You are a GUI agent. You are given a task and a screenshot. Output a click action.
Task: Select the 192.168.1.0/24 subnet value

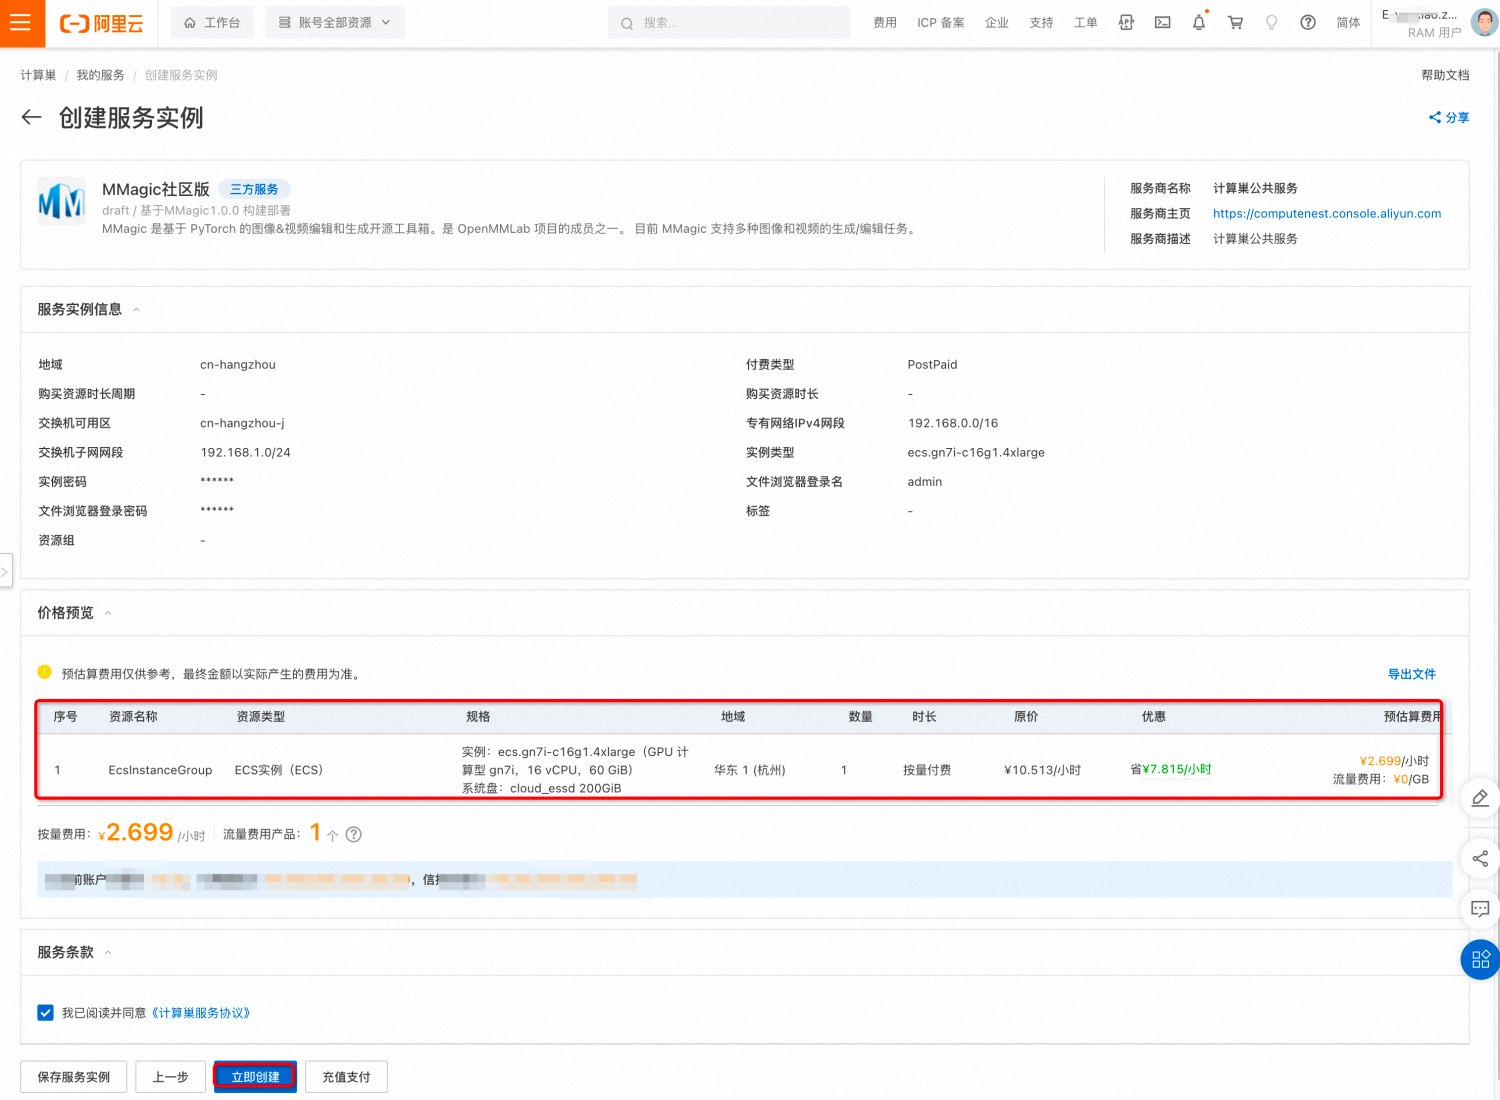[x=245, y=452]
